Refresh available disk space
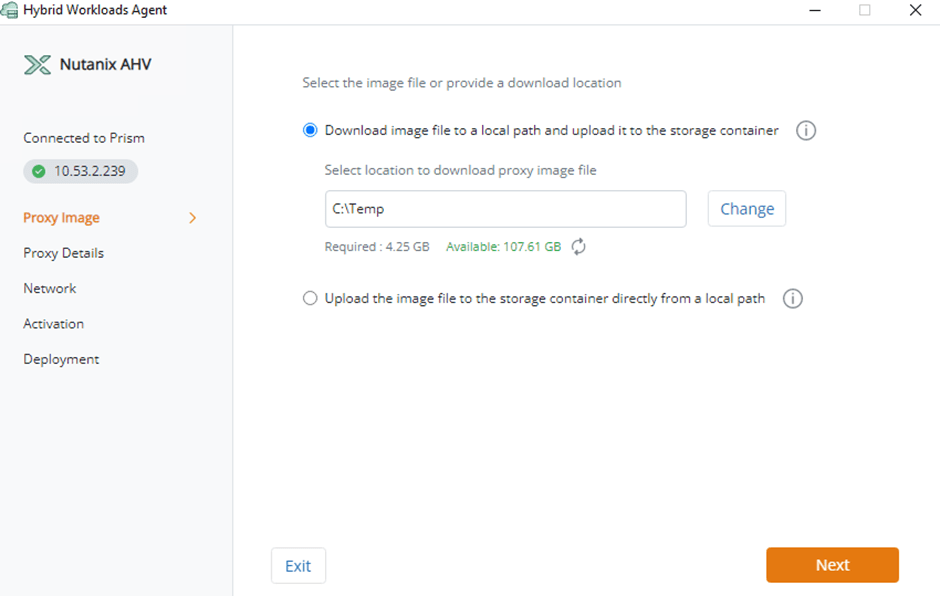 [x=579, y=247]
